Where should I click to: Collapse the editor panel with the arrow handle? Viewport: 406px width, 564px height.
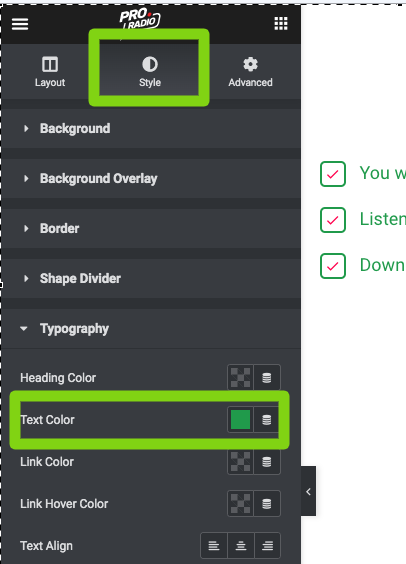tap(308, 491)
